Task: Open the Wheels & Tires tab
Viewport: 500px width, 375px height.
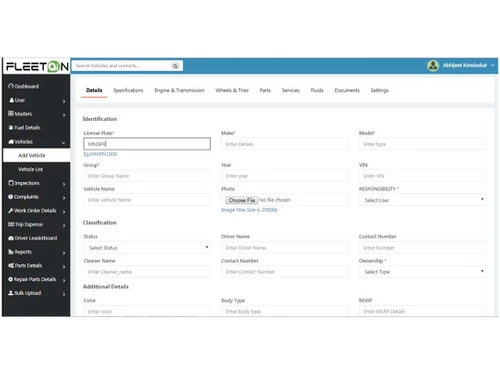Action: tap(232, 90)
